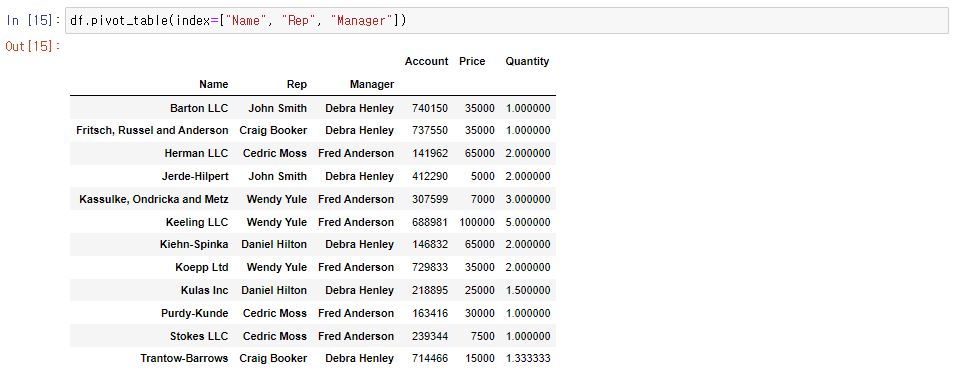Viewport: 956px width, 375px height.
Task: Click Craig Booker in the Fritsch row
Action: (x=273, y=130)
